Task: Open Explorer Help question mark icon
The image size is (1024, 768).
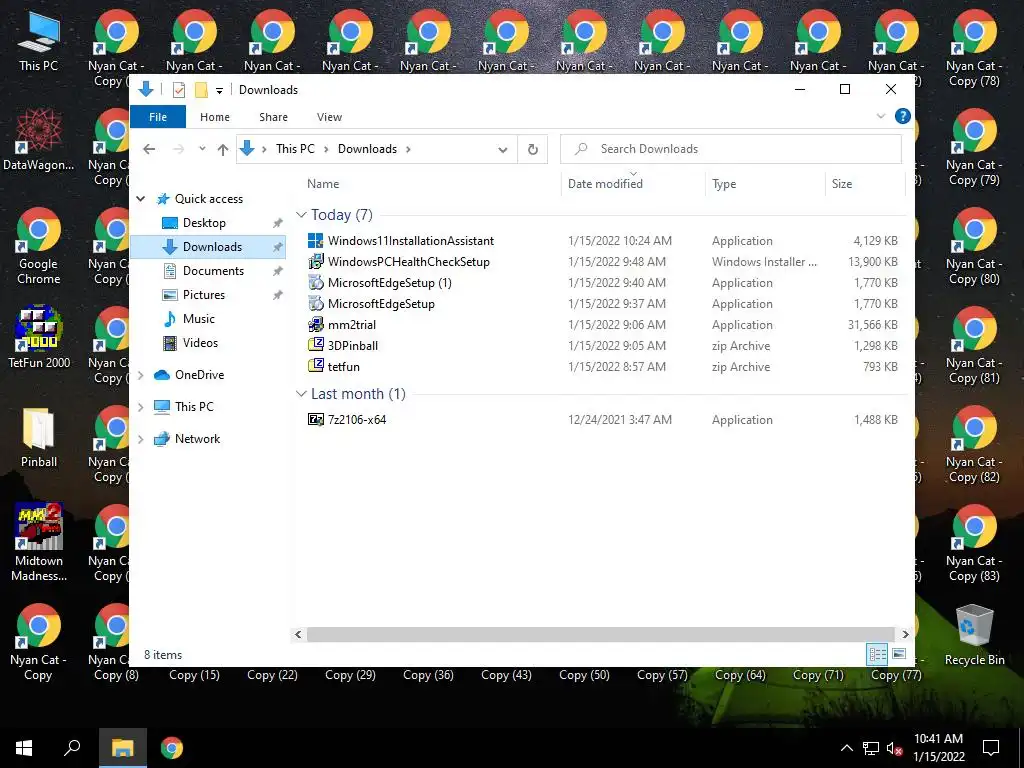Action: (903, 116)
